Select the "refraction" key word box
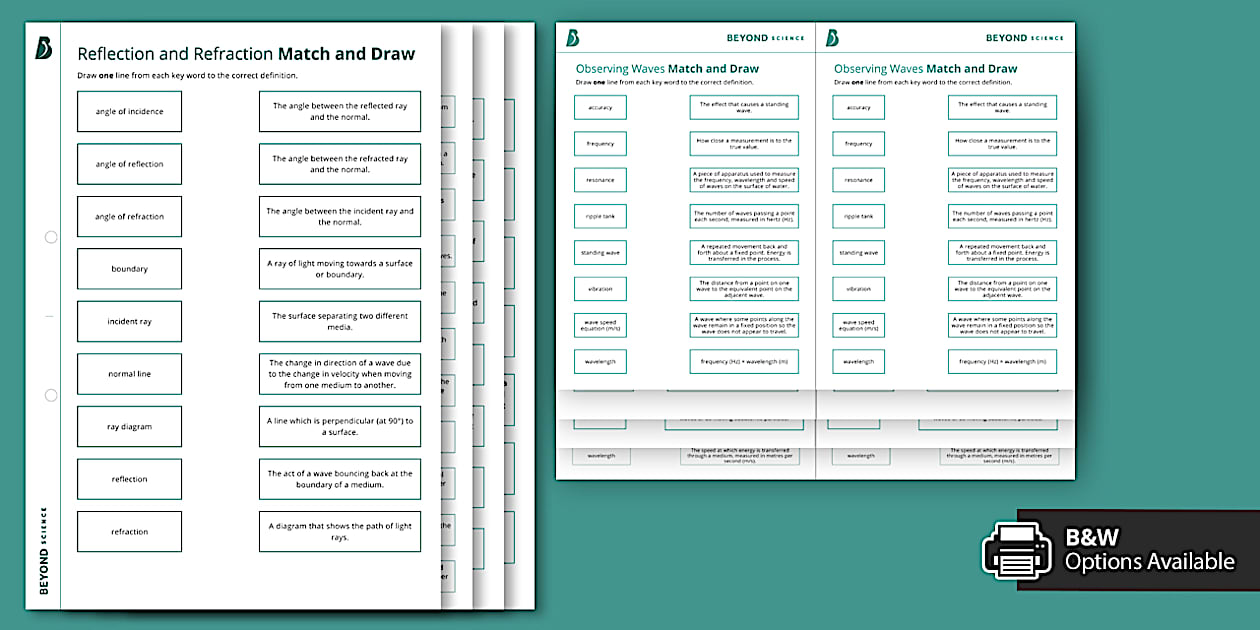This screenshot has width=1260, height=630. pos(129,531)
